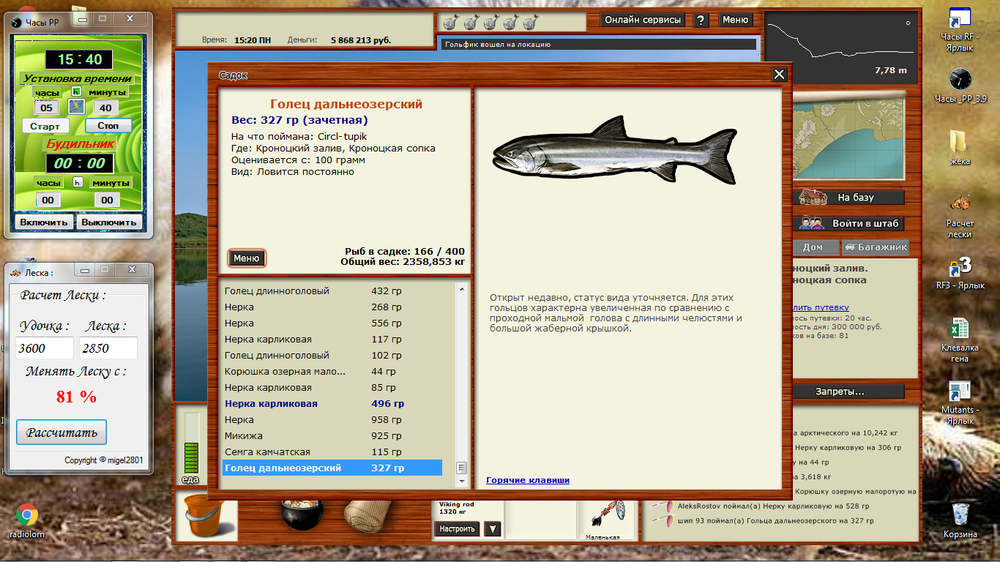Open the Горячие клавиши link
Image resolution: width=1000 pixels, height=562 pixels.
click(x=527, y=480)
